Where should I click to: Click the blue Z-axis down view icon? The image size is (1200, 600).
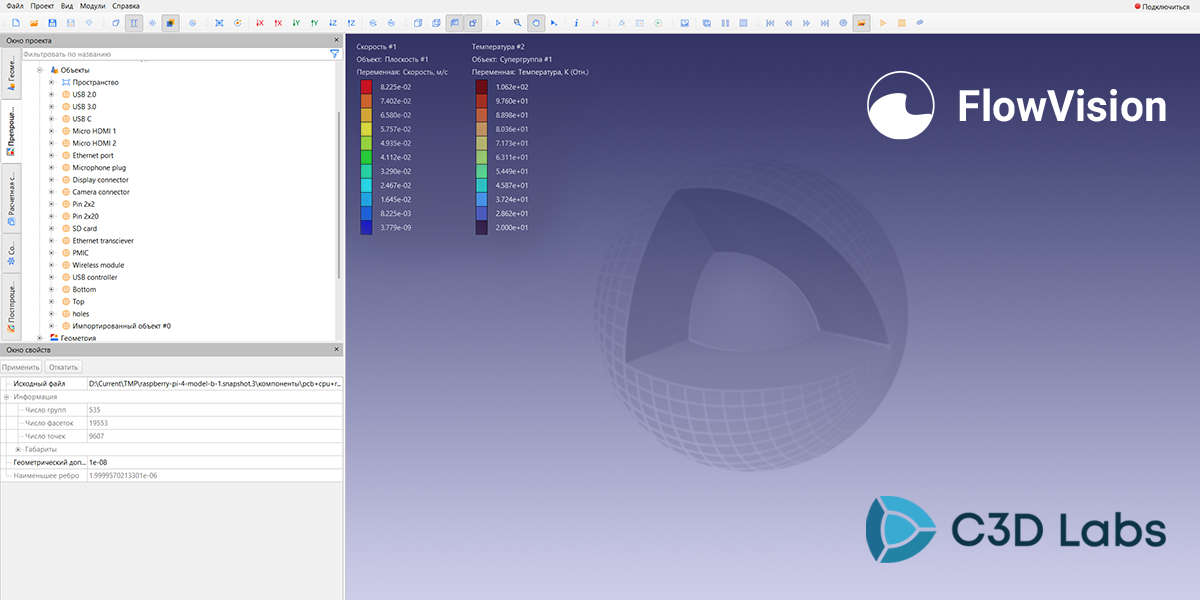point(333,22)
